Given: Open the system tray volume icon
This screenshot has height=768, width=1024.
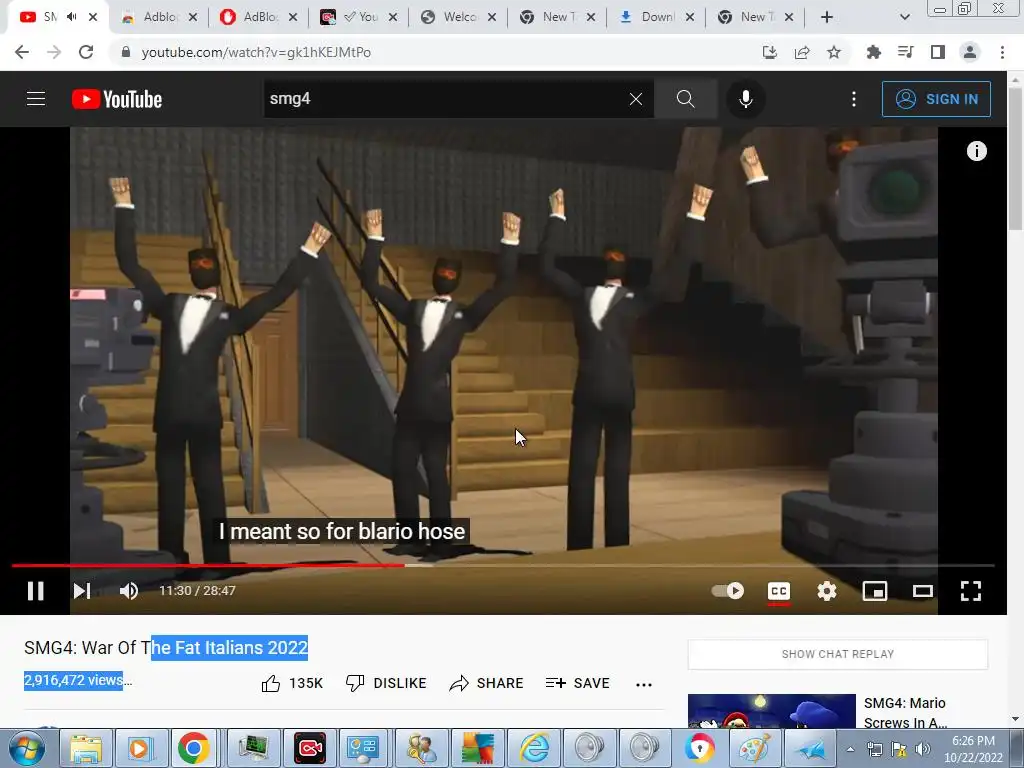Looking at the screenshot, I should (x=923, y=749).
